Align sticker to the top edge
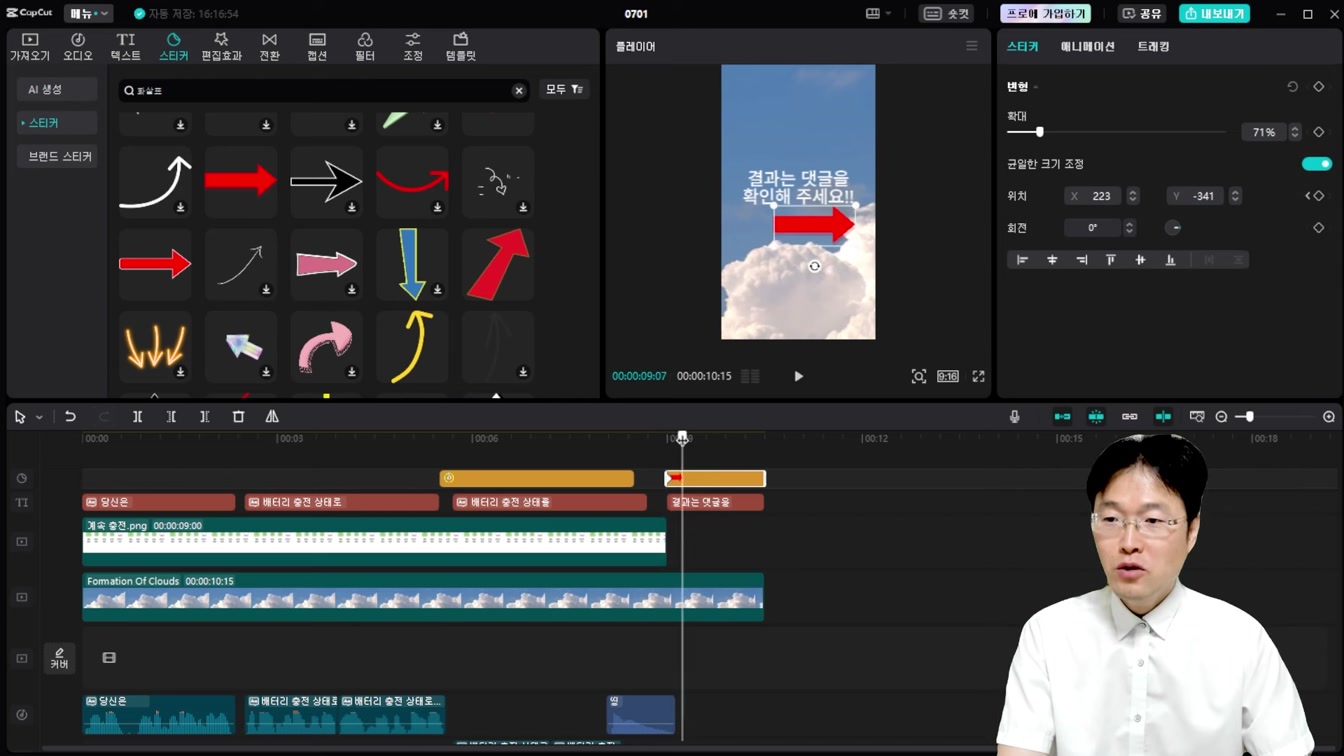The height and width of the screenshot is (756, 1344). 1110,260
